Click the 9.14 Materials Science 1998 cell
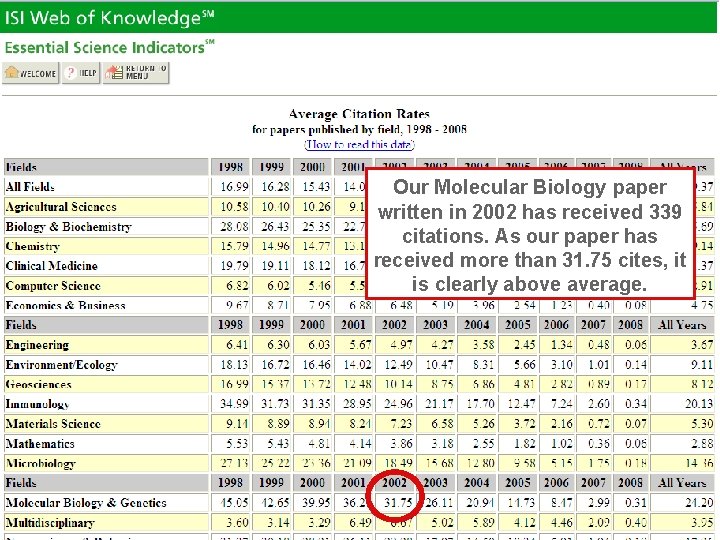This screenshot has width=720, height=540. (231, 424)
